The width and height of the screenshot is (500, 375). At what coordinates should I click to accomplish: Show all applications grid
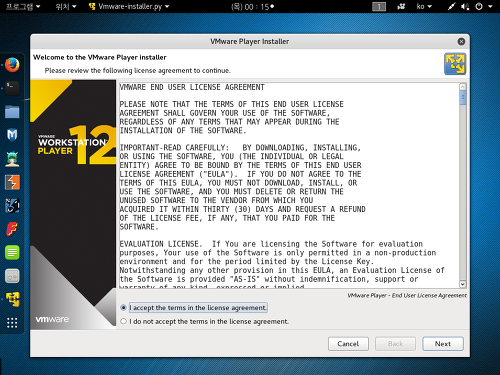(x=12, y=323)
